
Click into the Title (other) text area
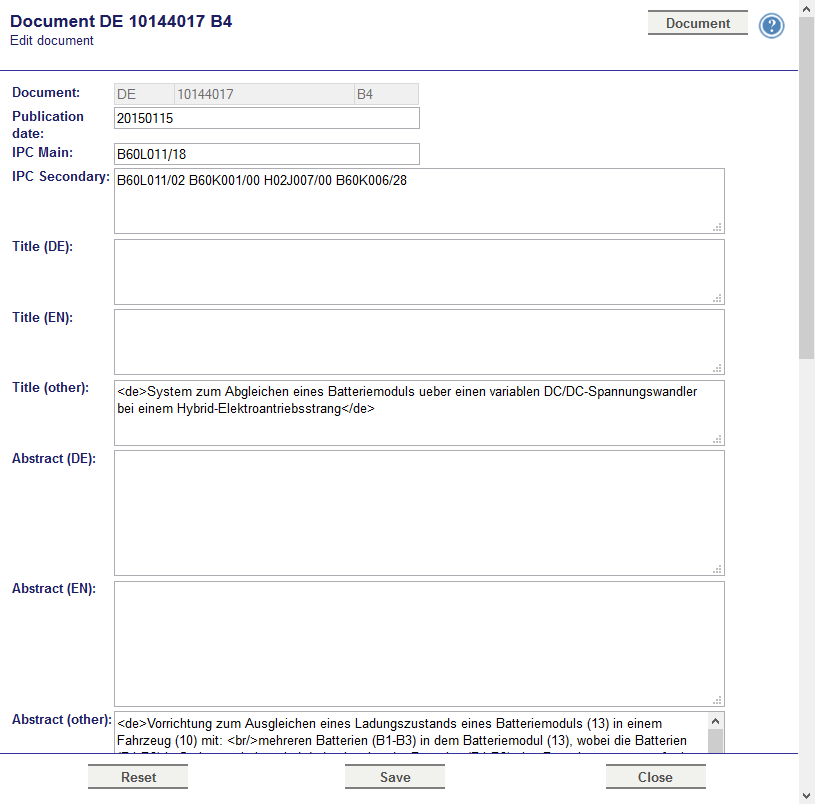pos(419,413)
